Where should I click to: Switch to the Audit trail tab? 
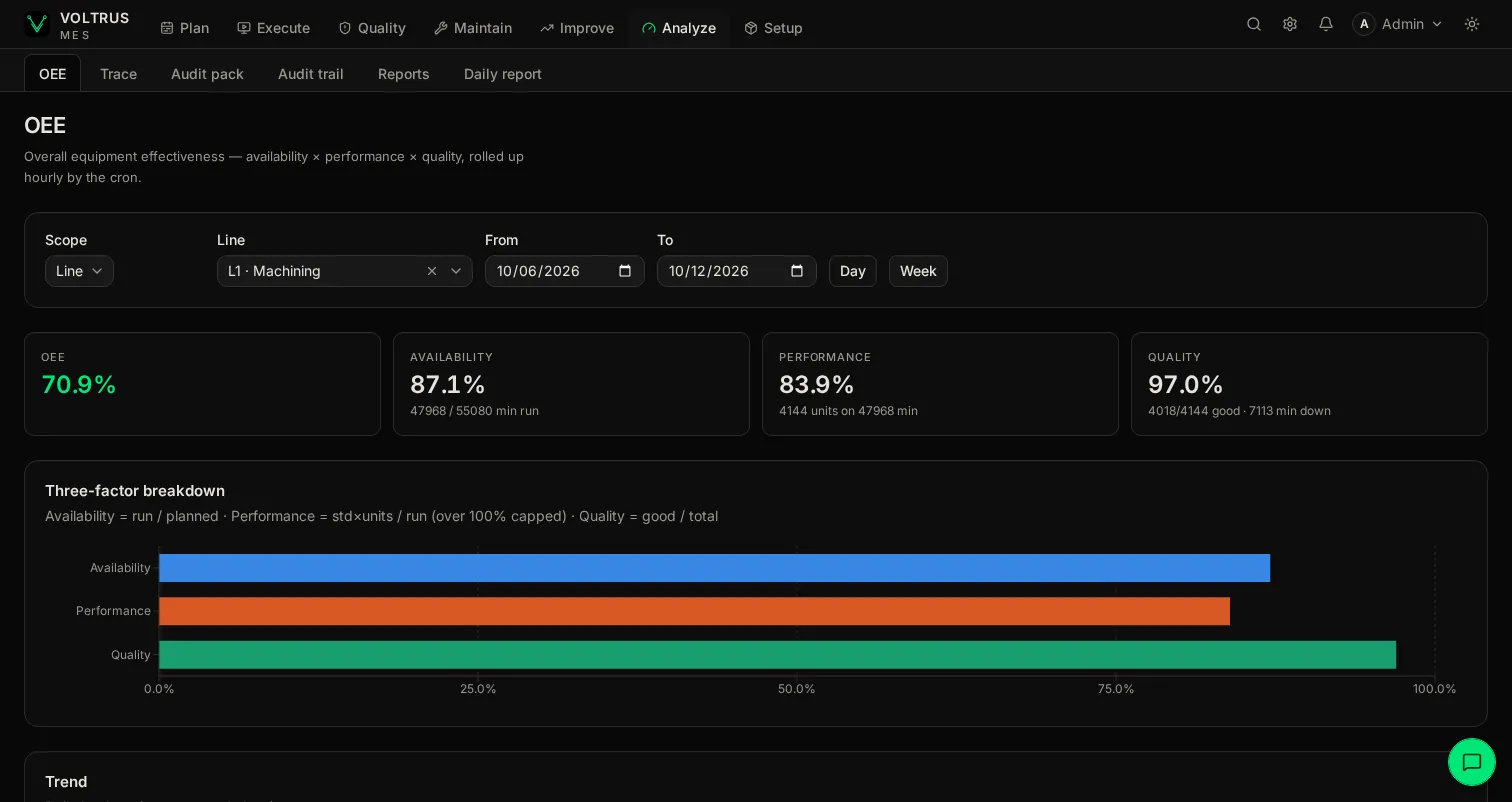pos(311,74)
